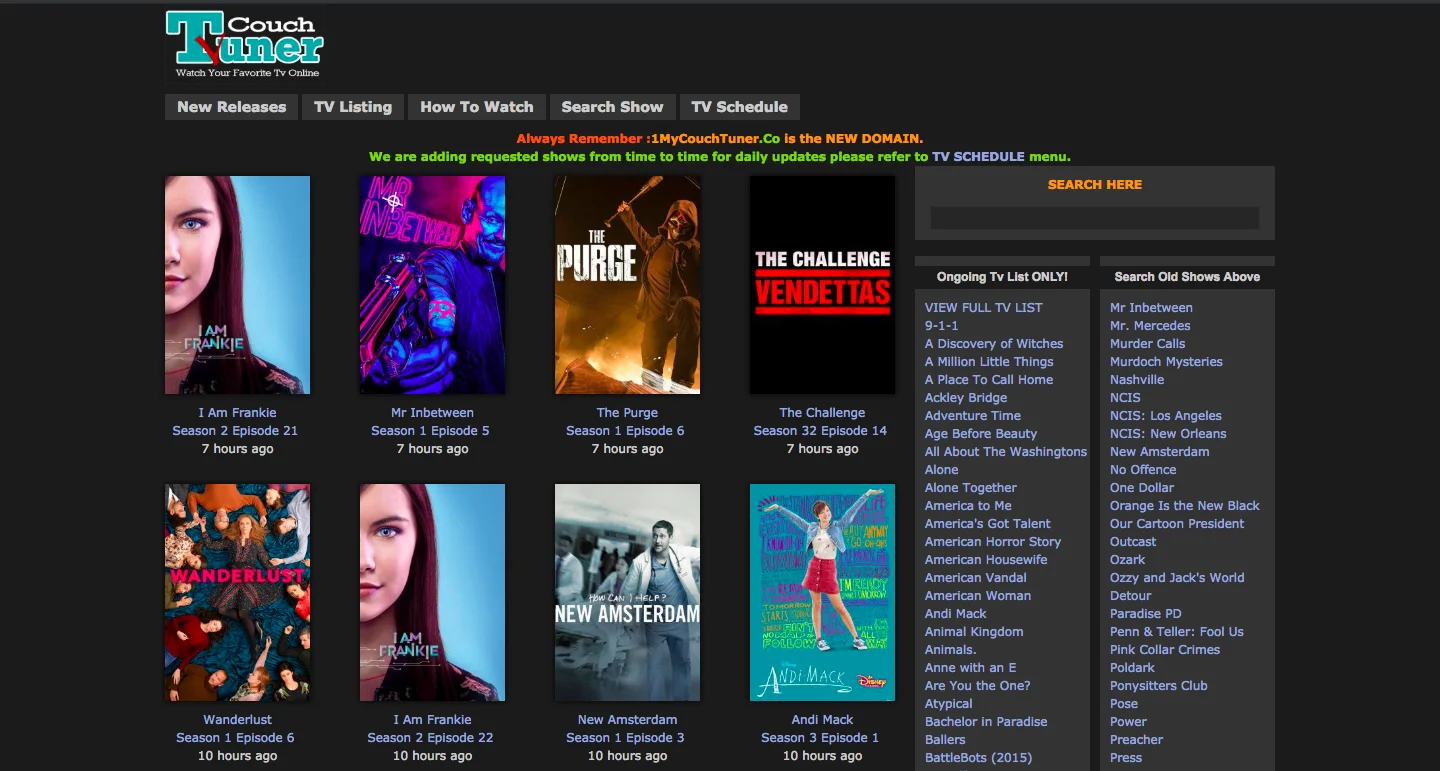Select The Challenge Season 32 Episode 14 link
The width and height of the screenshot is (1440, 771).
coord(822,422)
